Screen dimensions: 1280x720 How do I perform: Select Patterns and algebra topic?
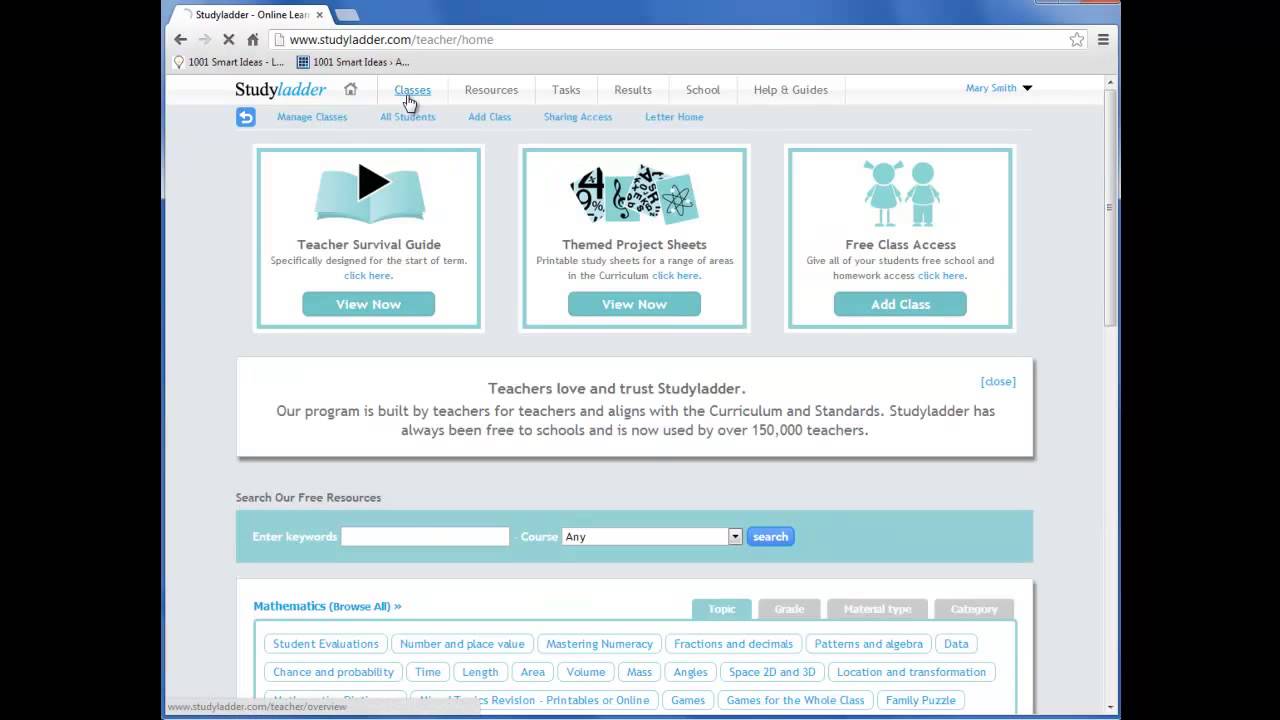pyautogui.click(x=869, y=644)
